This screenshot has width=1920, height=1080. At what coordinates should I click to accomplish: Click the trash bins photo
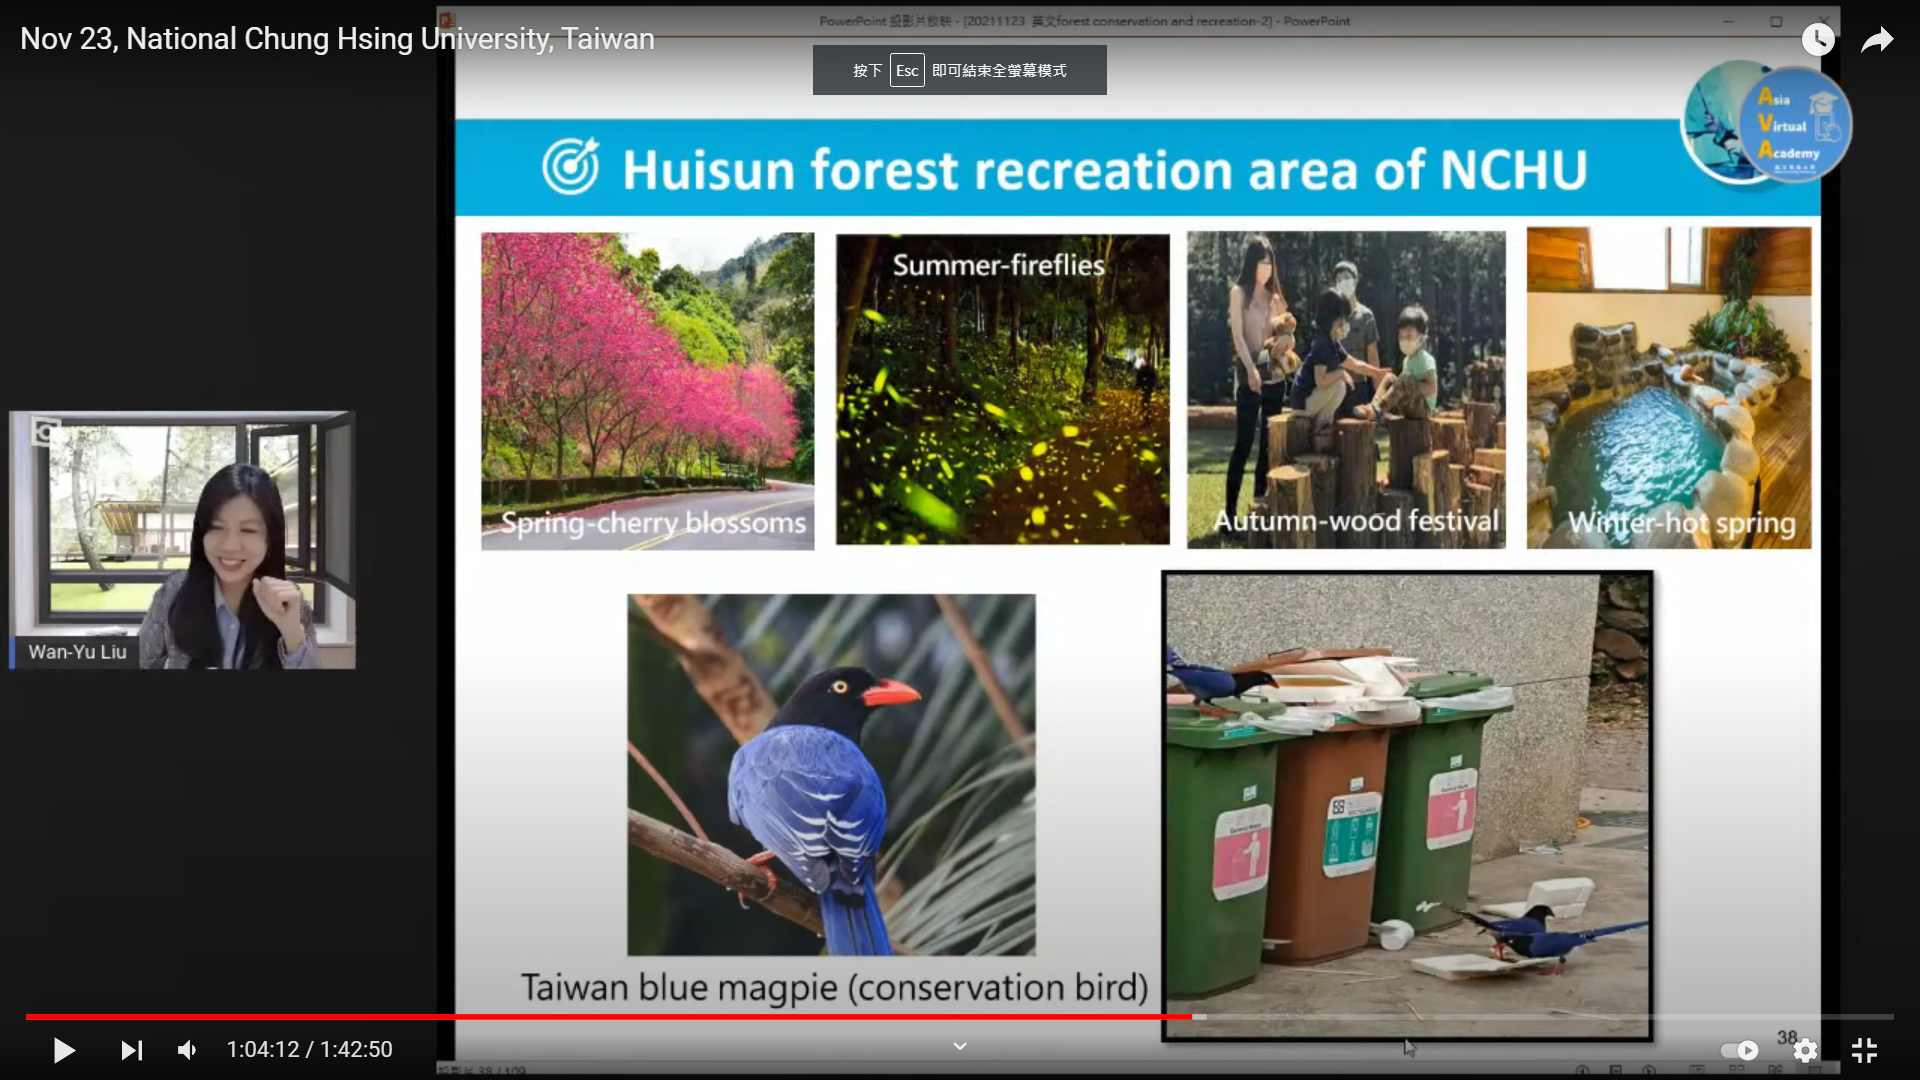click(x=1407, y=806)
